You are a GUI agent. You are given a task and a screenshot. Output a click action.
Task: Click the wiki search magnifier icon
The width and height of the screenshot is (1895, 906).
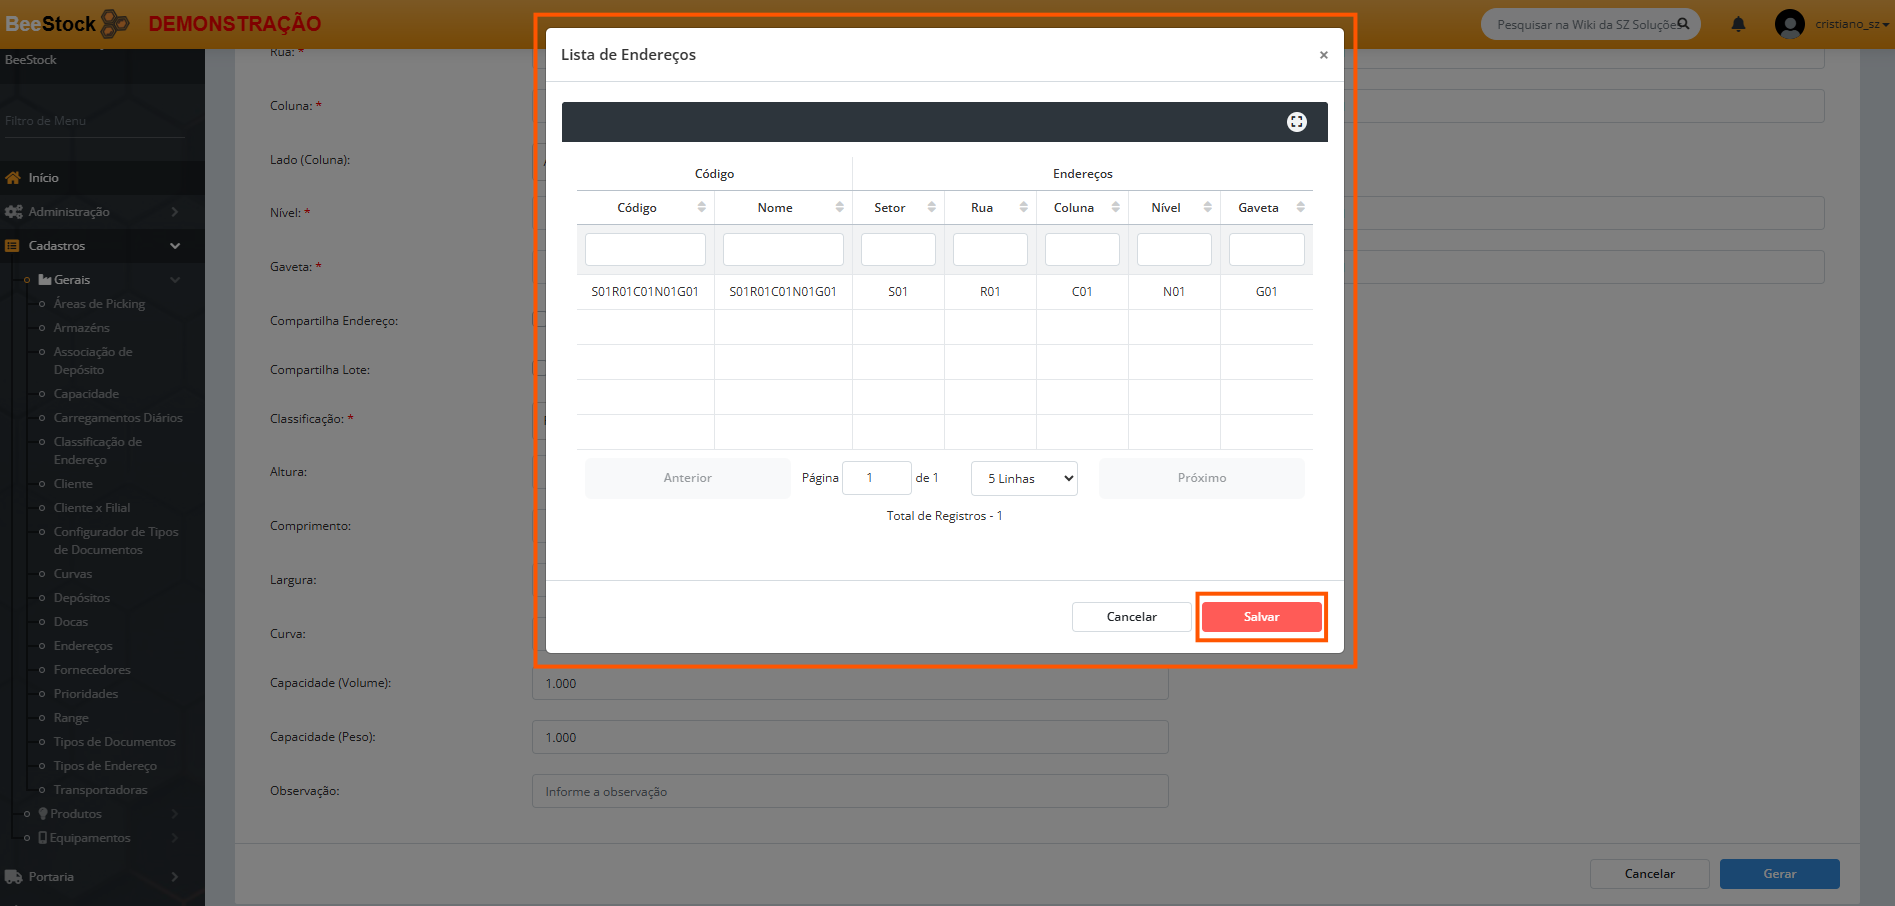click(1683, 24)
